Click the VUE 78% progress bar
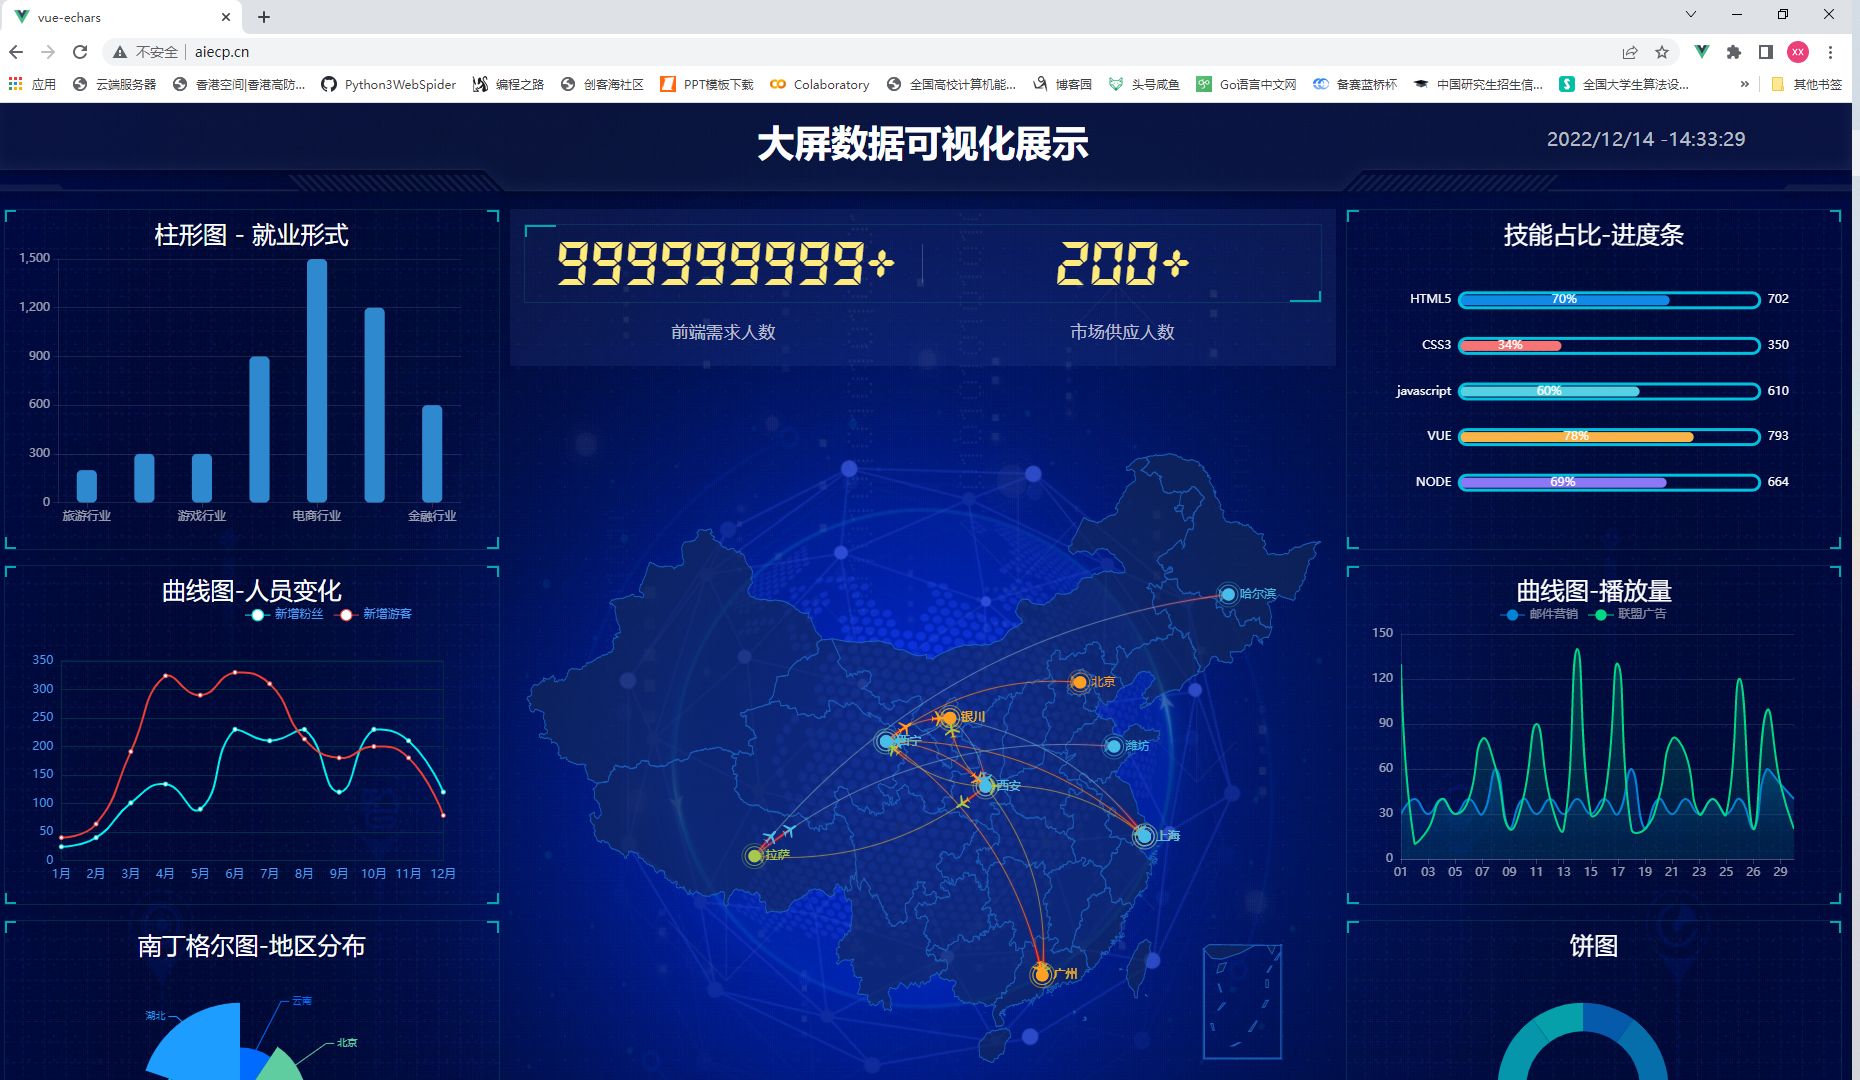This screenshot has height=1080, width=1860. [1609, 436]
